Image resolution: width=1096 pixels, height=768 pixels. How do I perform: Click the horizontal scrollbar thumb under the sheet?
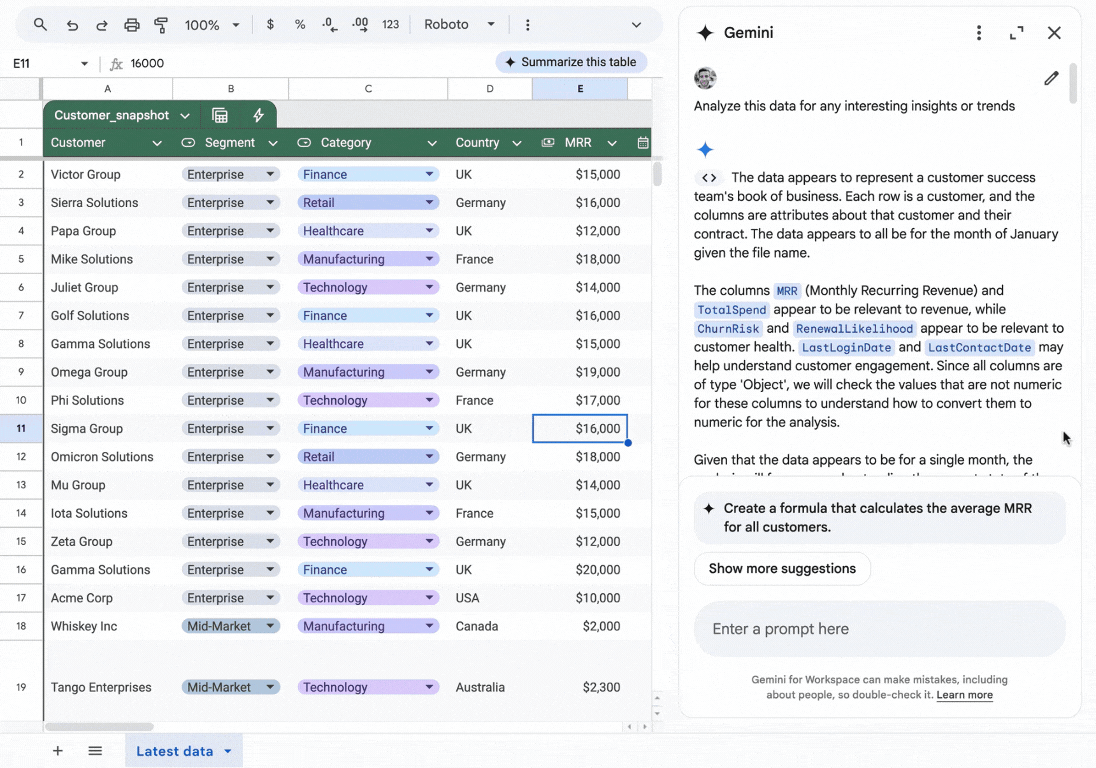[x=99, y=727]
